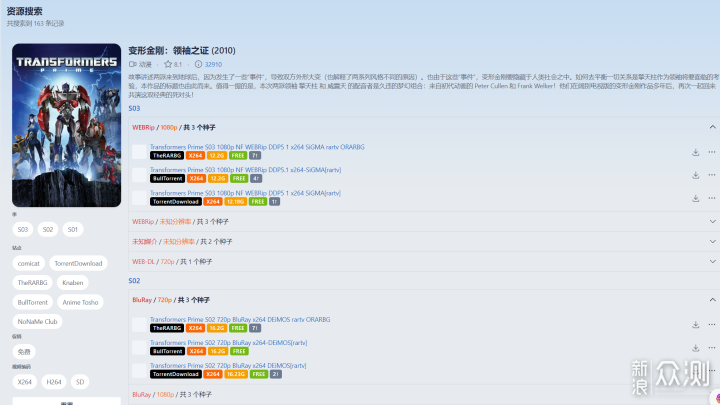Filter by video codec X264 chip
Image resolution: width=720 pixels, height=405 pixels.
(24, 382)
